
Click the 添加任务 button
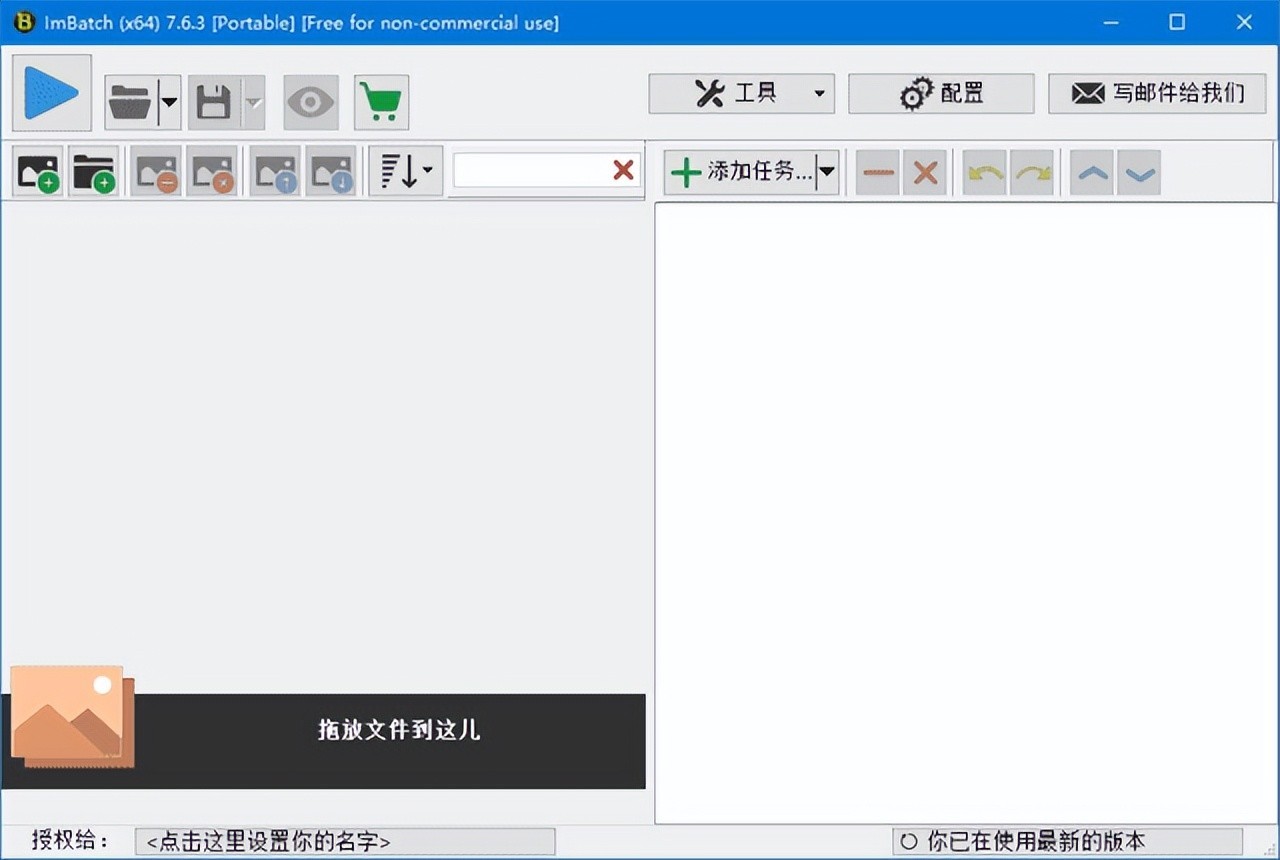click(740, 172)
